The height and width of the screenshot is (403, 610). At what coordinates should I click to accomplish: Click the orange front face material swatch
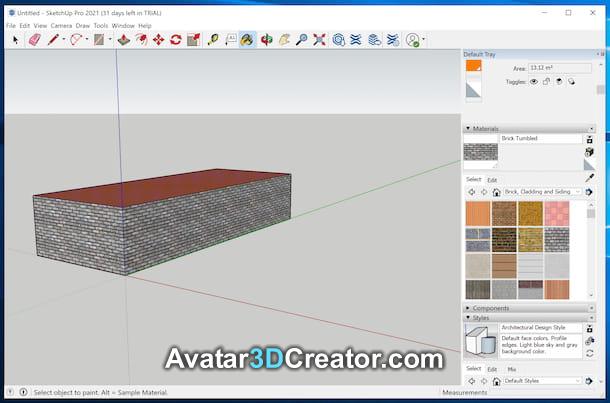473,65
